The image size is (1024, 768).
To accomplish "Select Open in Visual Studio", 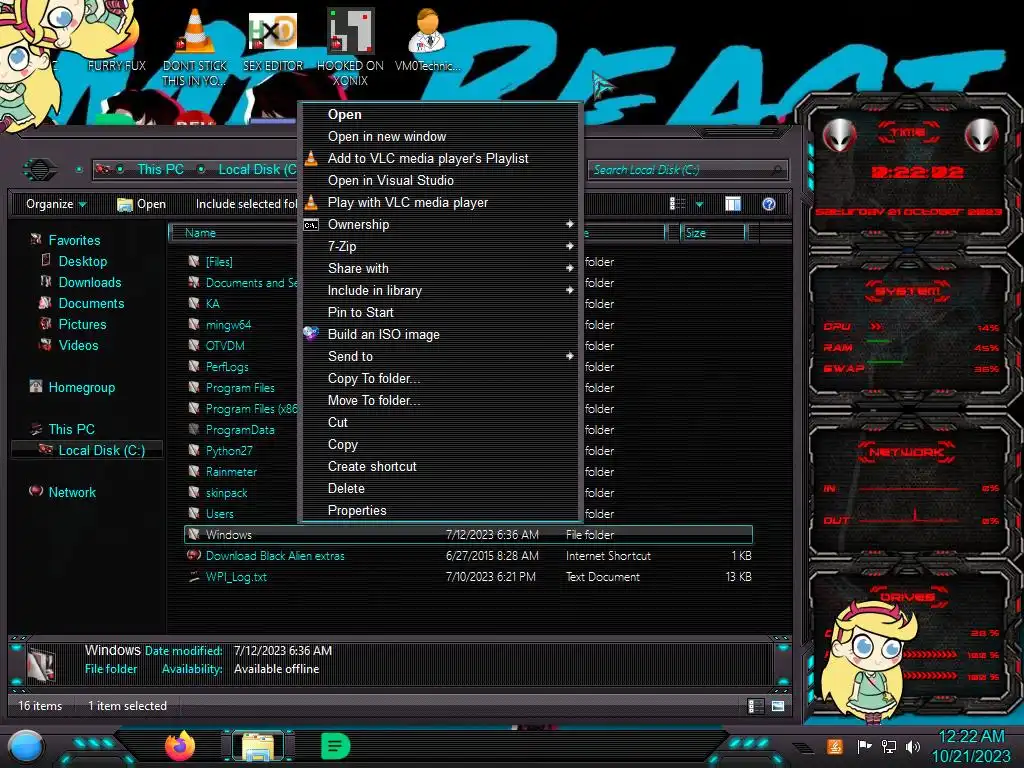I will tap(440, 180).
